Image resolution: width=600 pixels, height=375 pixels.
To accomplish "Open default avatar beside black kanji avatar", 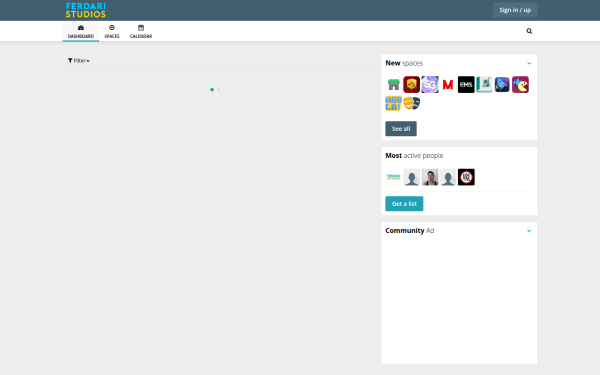I will [x=448, y=177].
